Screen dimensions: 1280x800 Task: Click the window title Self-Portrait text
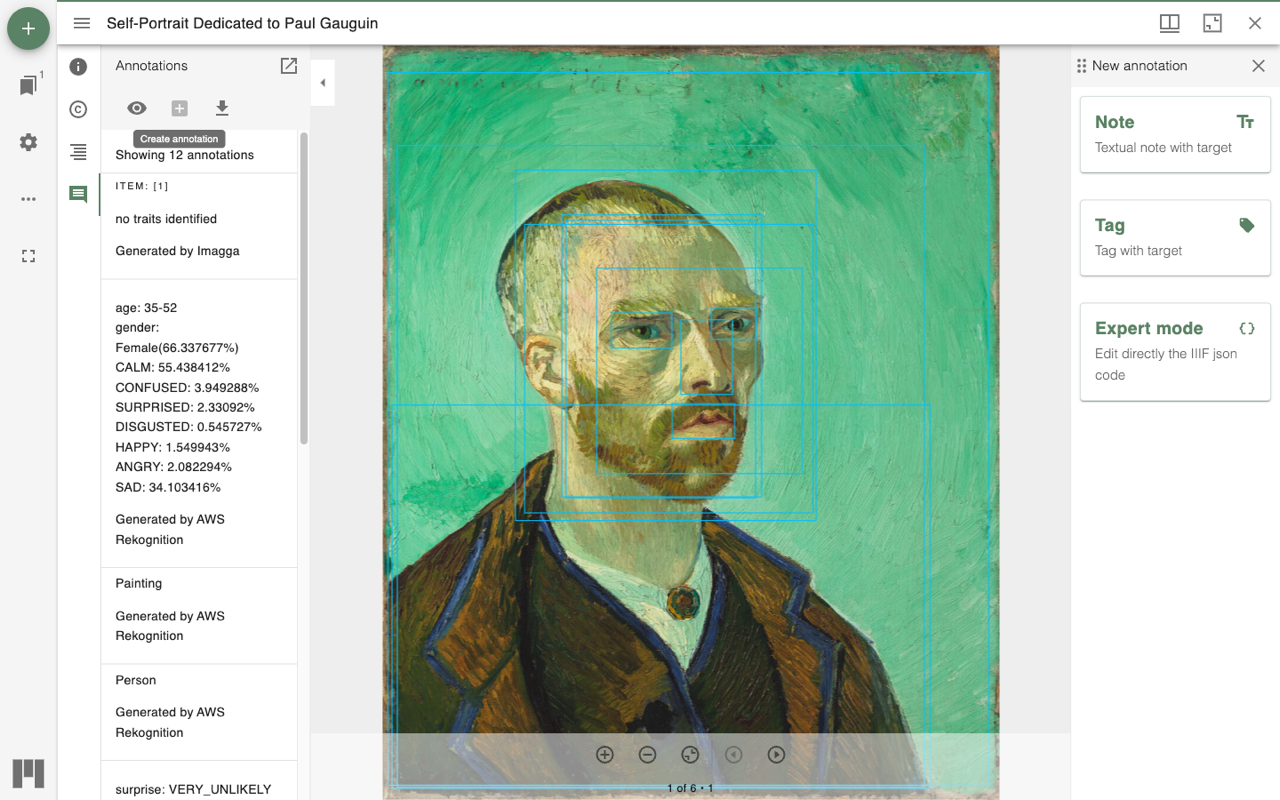click(x=242, y=23)
